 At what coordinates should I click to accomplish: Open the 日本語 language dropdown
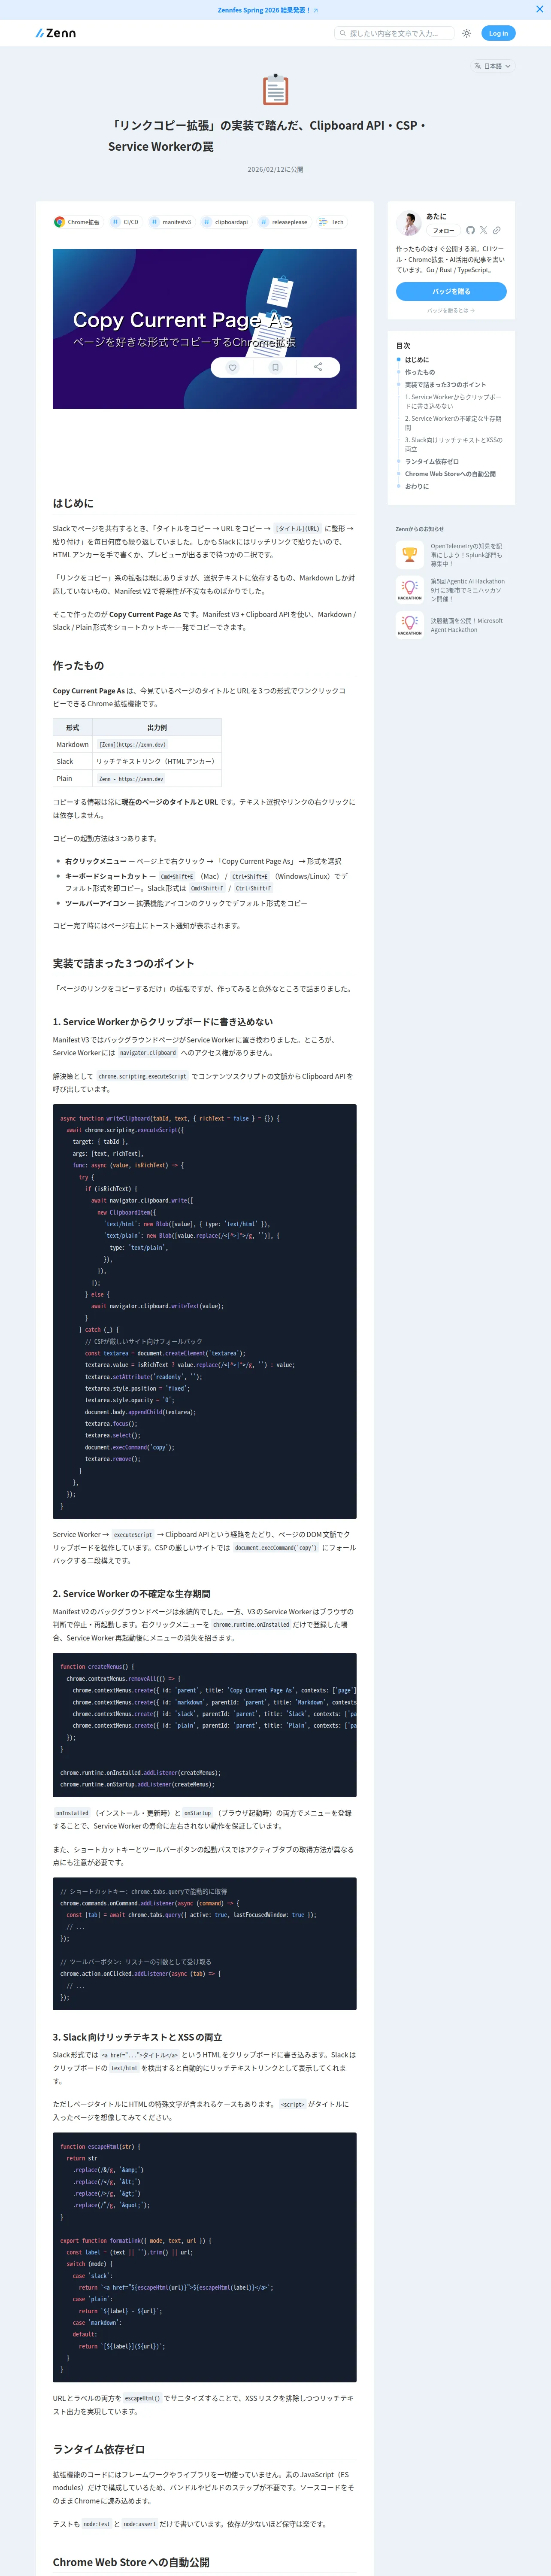pos(492,66)
